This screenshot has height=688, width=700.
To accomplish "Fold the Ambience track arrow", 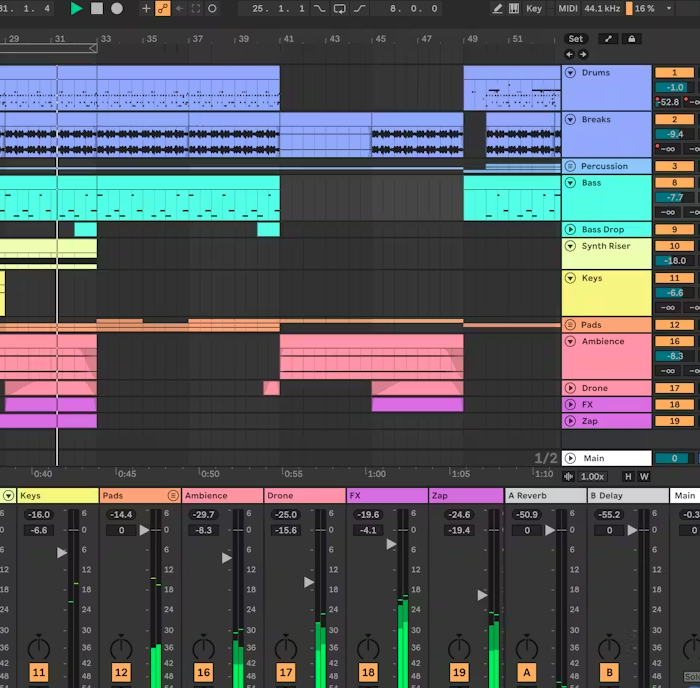I will 571,342.
